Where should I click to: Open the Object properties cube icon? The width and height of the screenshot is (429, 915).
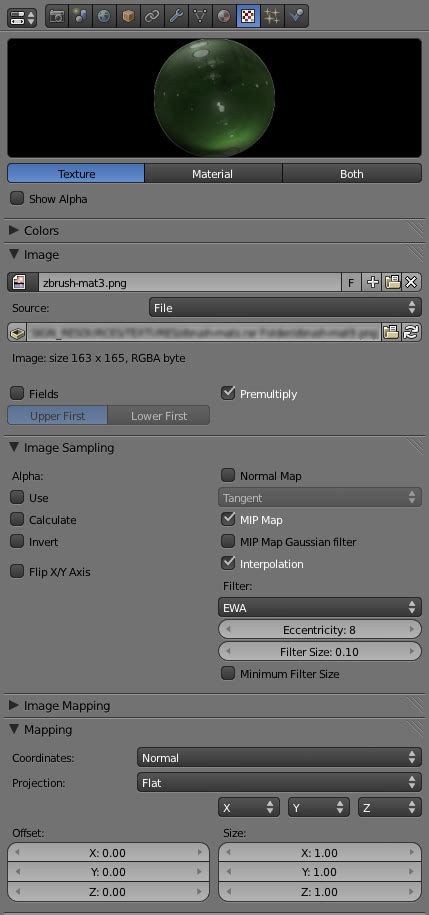[128, 16]
